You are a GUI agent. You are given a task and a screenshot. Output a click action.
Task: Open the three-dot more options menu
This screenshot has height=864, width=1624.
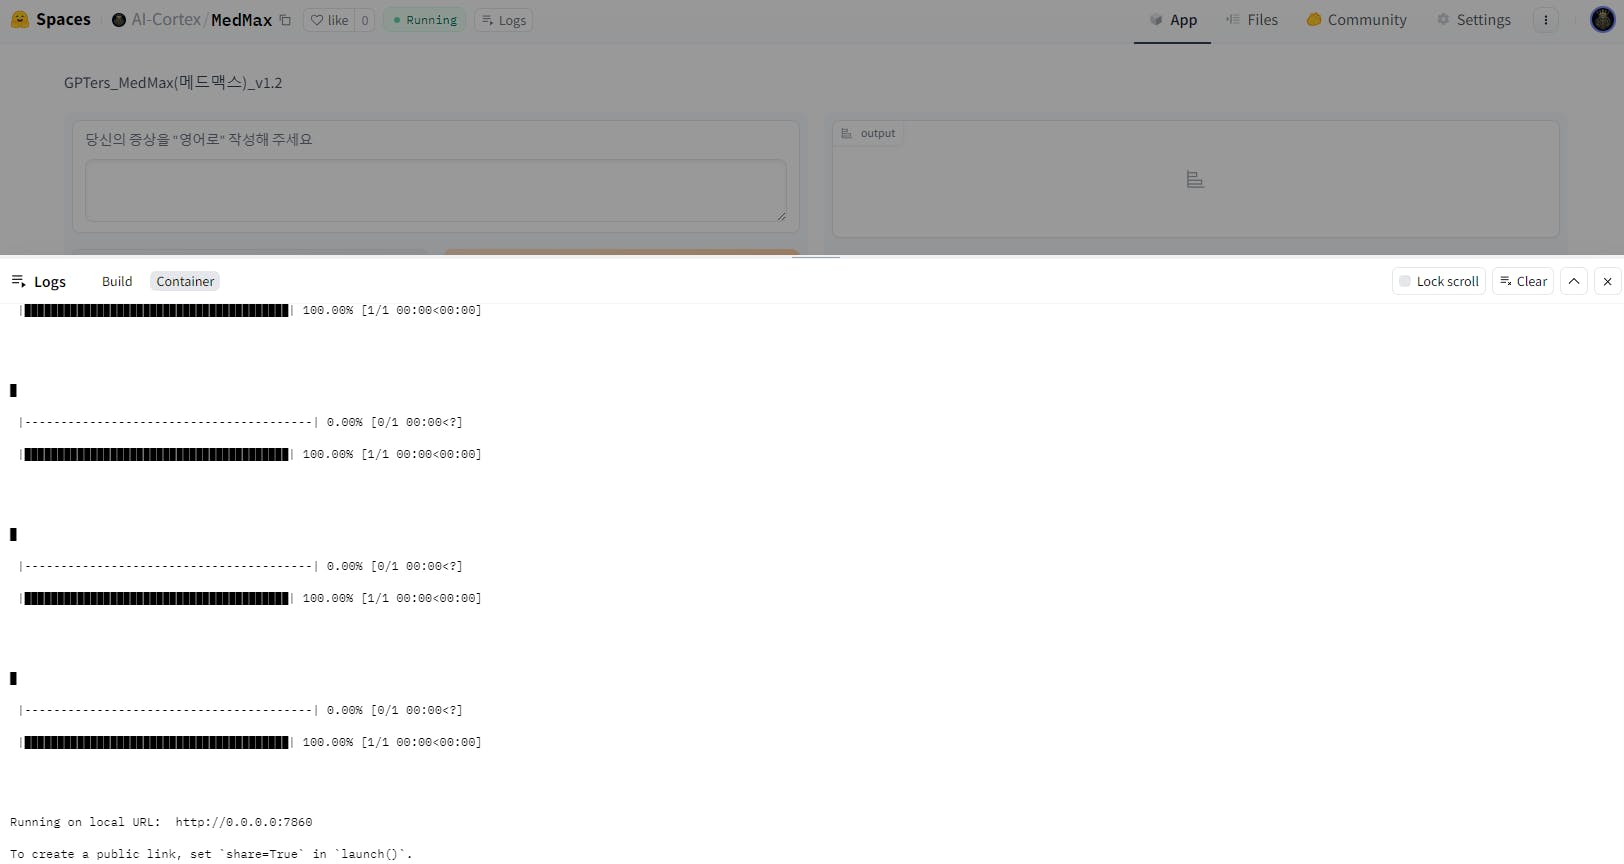[x=1546, y=20]
